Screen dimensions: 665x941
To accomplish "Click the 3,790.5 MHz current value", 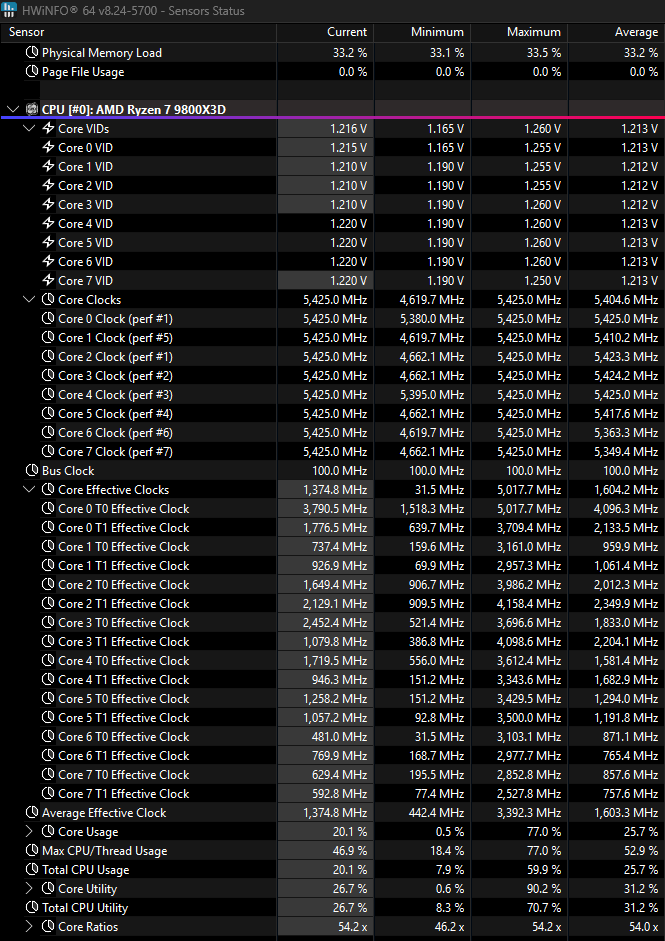I will tap(335, 509).
